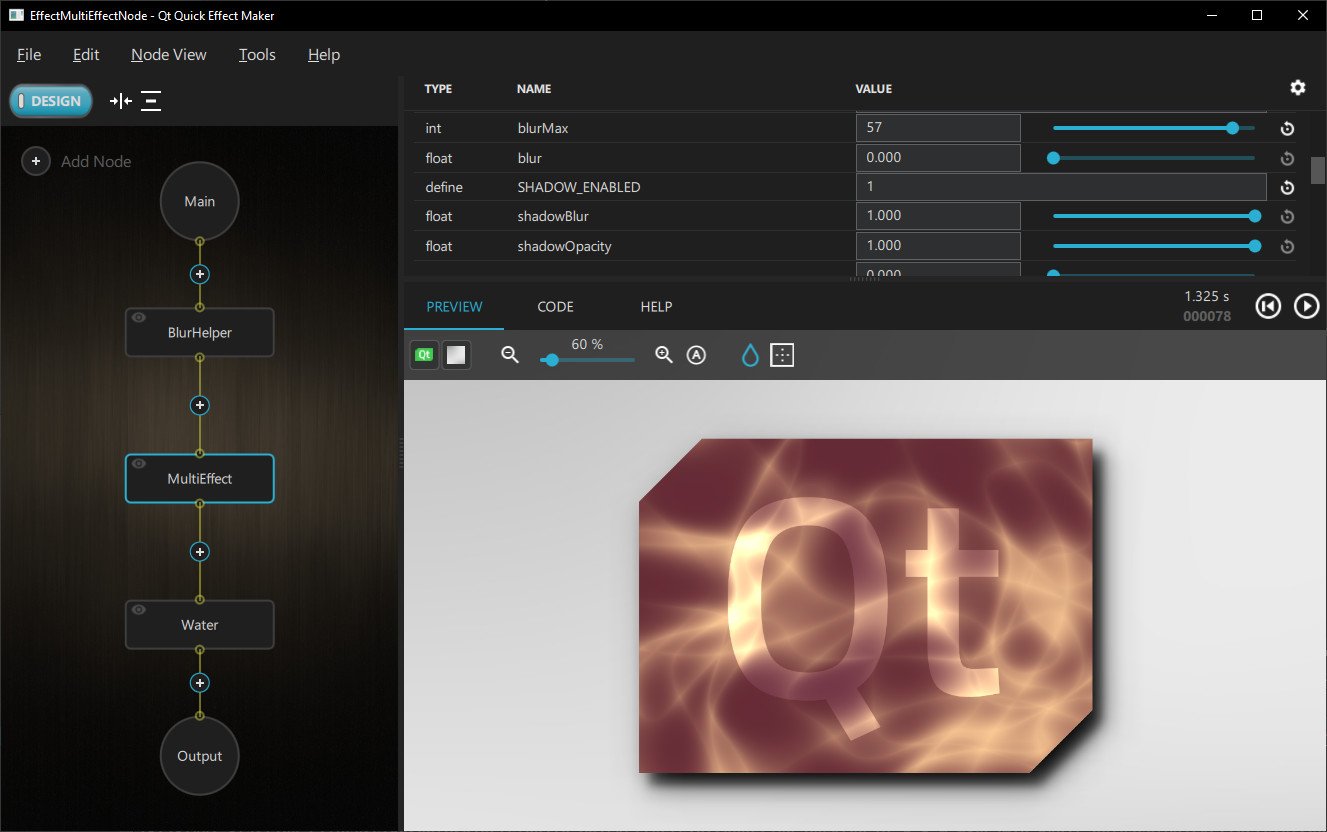1327x832 pixels.
Task: Click the zoom out magnifier icon
Action: point(509,354)
